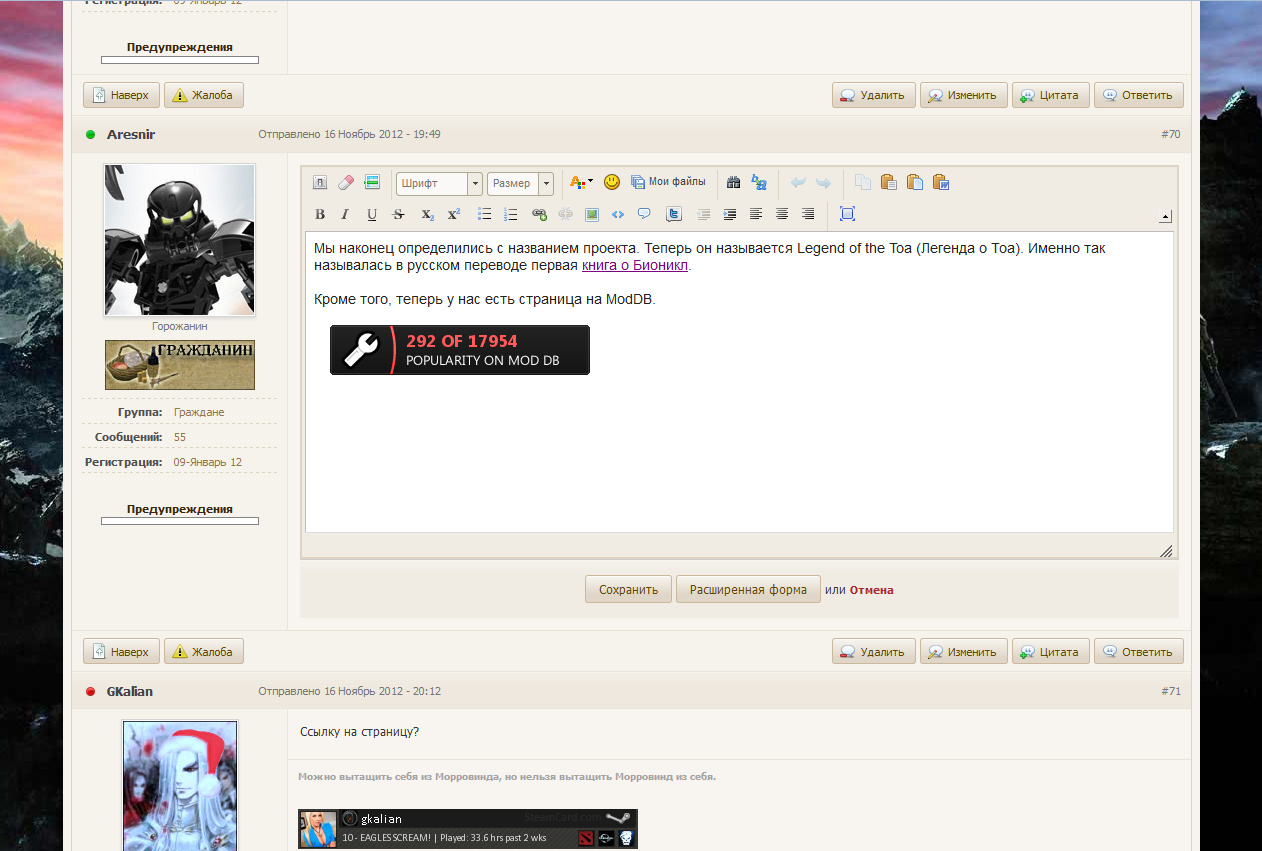Click the insert image icon
The width and height of the screenshot is (1262, 851).
[x=592, y=214]
